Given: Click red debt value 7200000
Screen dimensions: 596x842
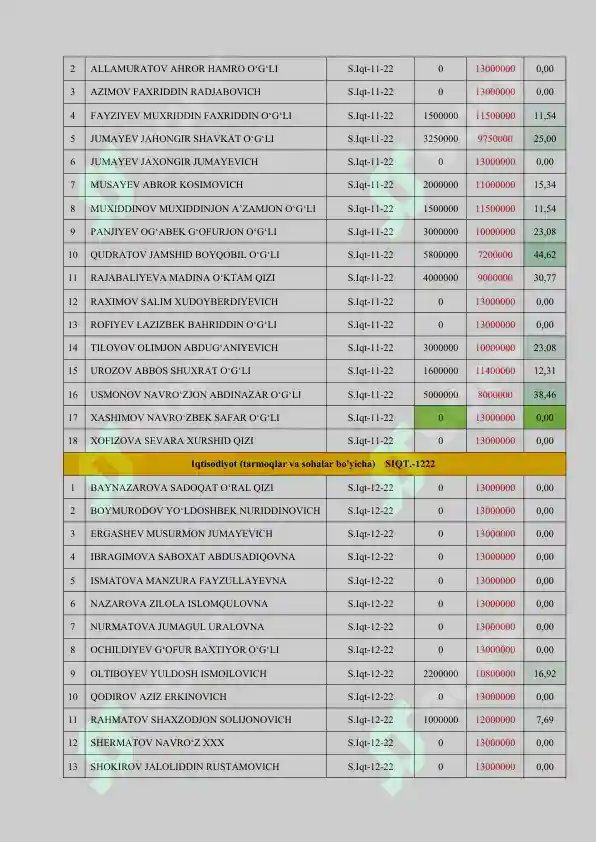Looking at the screenshot, I should [495, 255].
